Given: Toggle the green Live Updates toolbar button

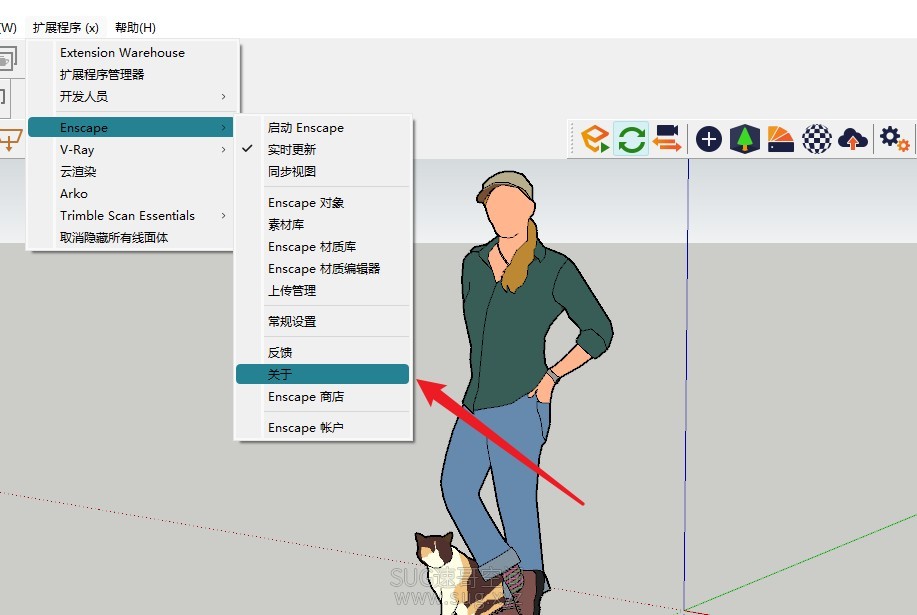Looking at the screenshot, I should tap(632, 139).
